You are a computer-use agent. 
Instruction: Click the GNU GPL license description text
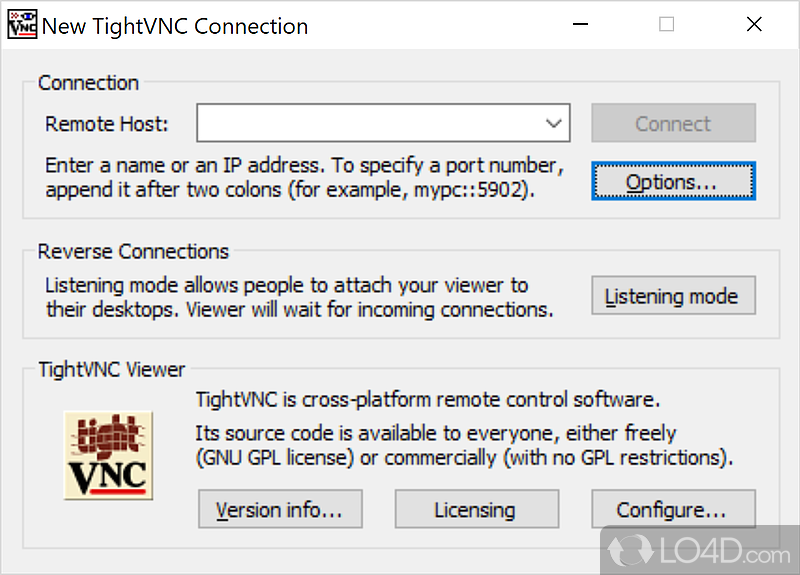pyautogui.click(x=464, y=446)
